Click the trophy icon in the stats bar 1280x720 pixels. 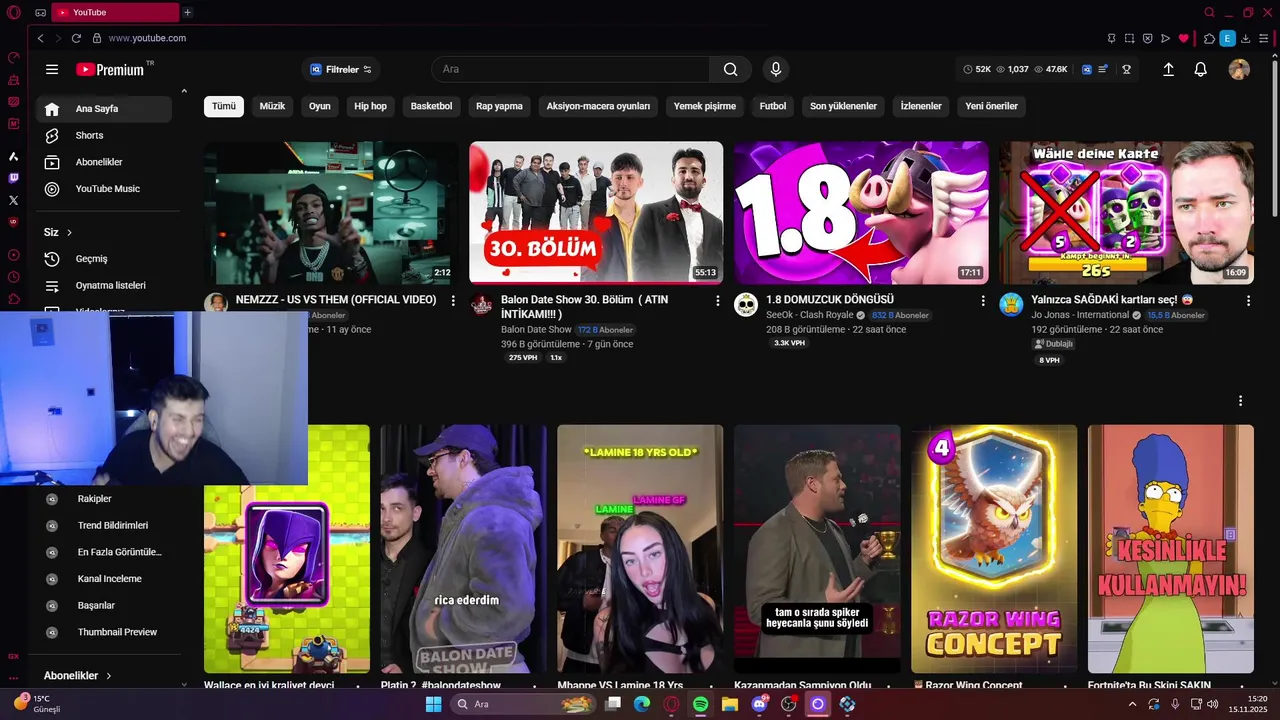pos(1126,69)
